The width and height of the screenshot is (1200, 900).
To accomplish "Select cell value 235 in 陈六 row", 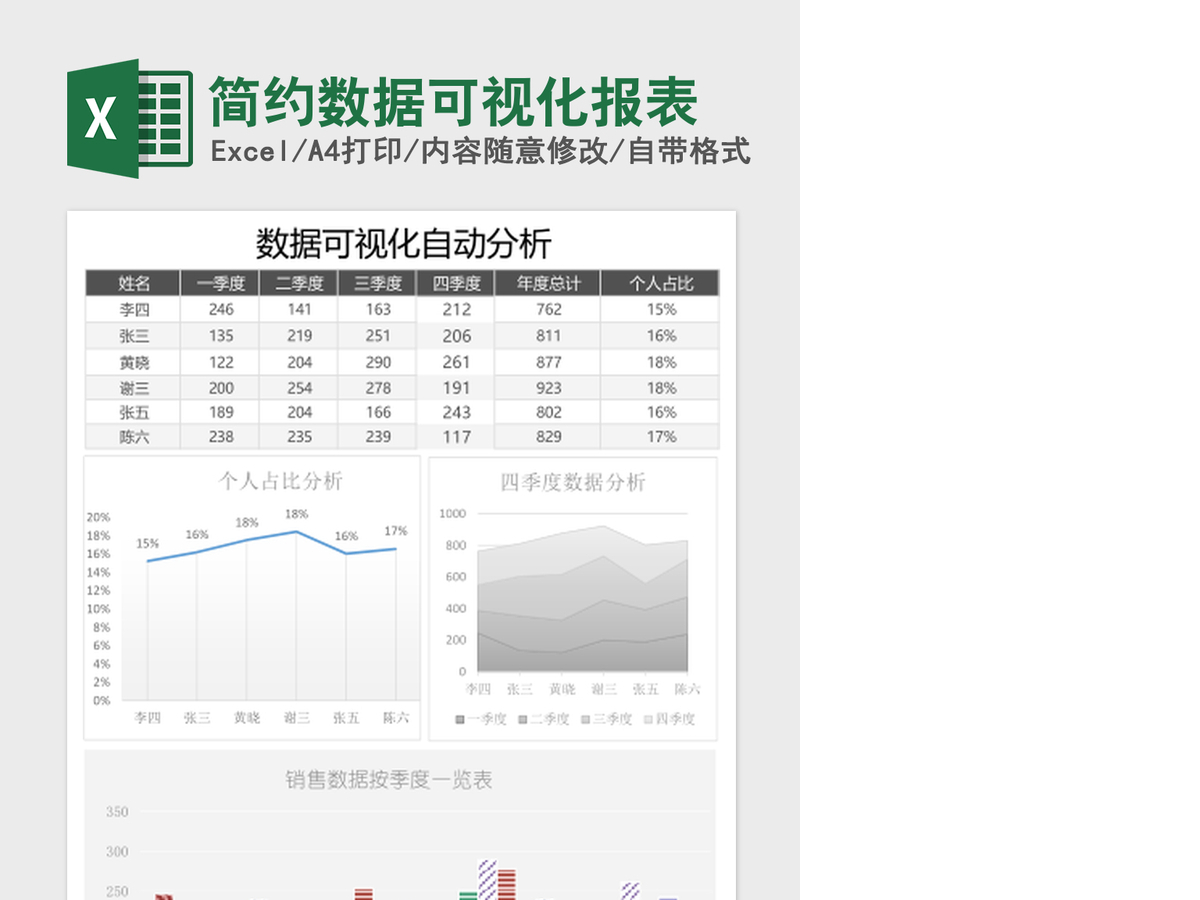I will (299, 437).
